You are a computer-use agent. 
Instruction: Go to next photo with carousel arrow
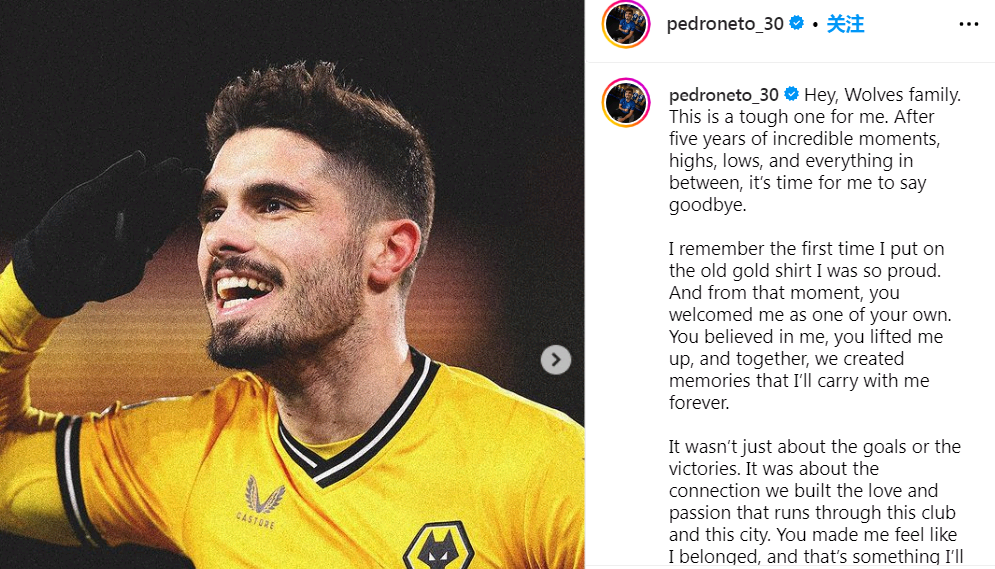click(x=556, y=360)
